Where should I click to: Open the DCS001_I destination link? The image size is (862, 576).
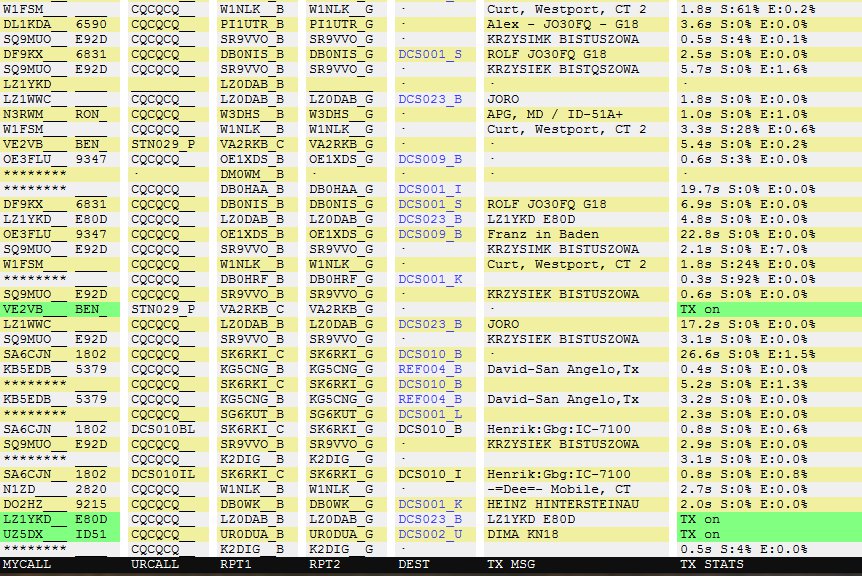coord(430,189)
